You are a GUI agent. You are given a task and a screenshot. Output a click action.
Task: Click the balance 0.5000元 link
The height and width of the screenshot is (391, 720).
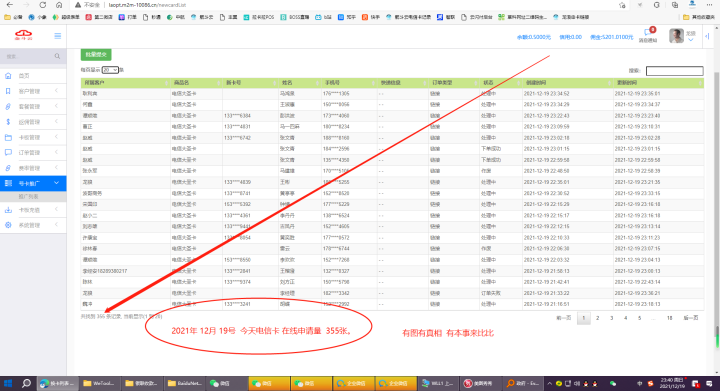(534, 37)
